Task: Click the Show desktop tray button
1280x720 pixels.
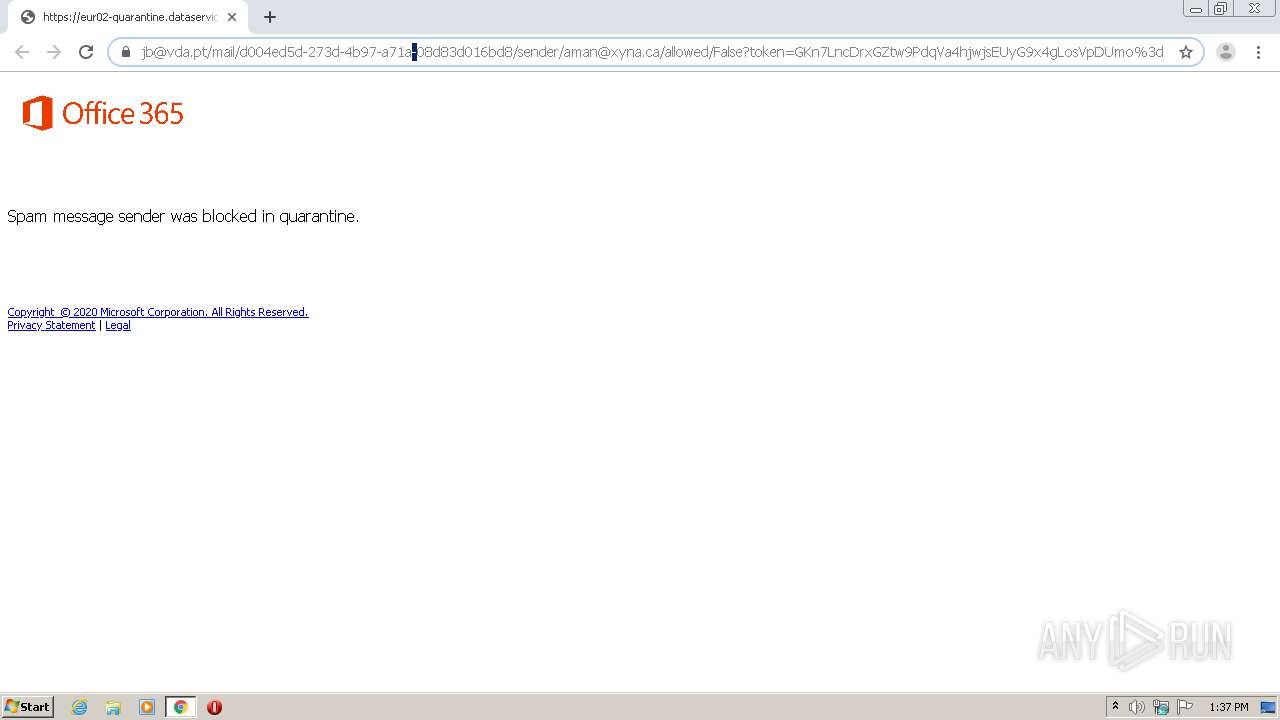Action: pyautogui.click(x=1268, y=707)
